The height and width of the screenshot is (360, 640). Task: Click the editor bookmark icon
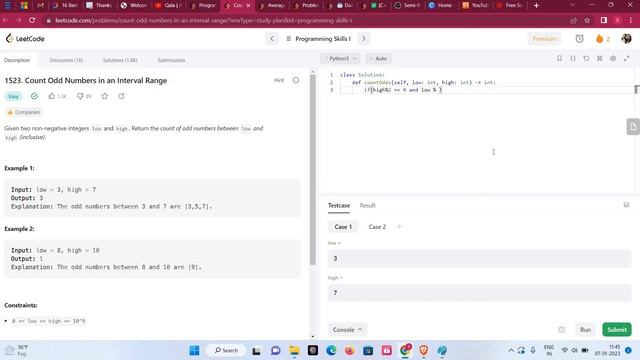tap(559, 59)
